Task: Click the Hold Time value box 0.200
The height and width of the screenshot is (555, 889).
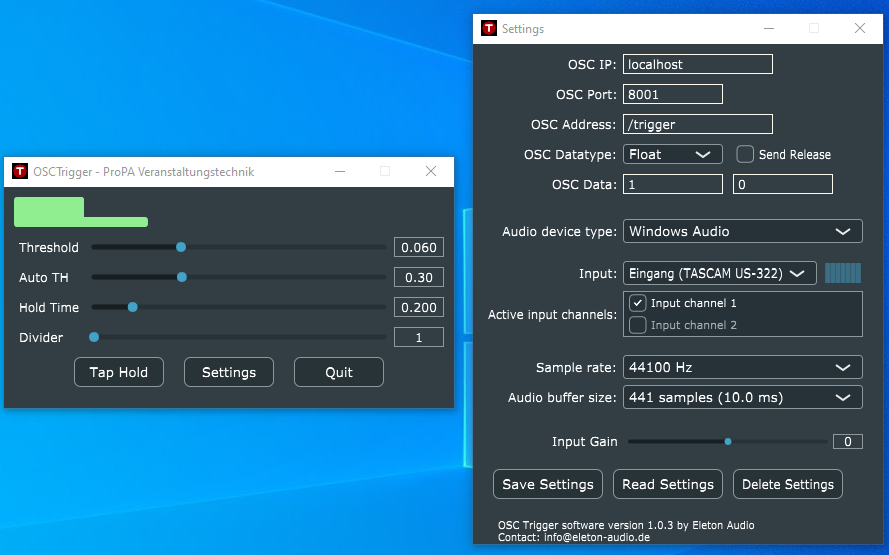Action: pos(418,307)
